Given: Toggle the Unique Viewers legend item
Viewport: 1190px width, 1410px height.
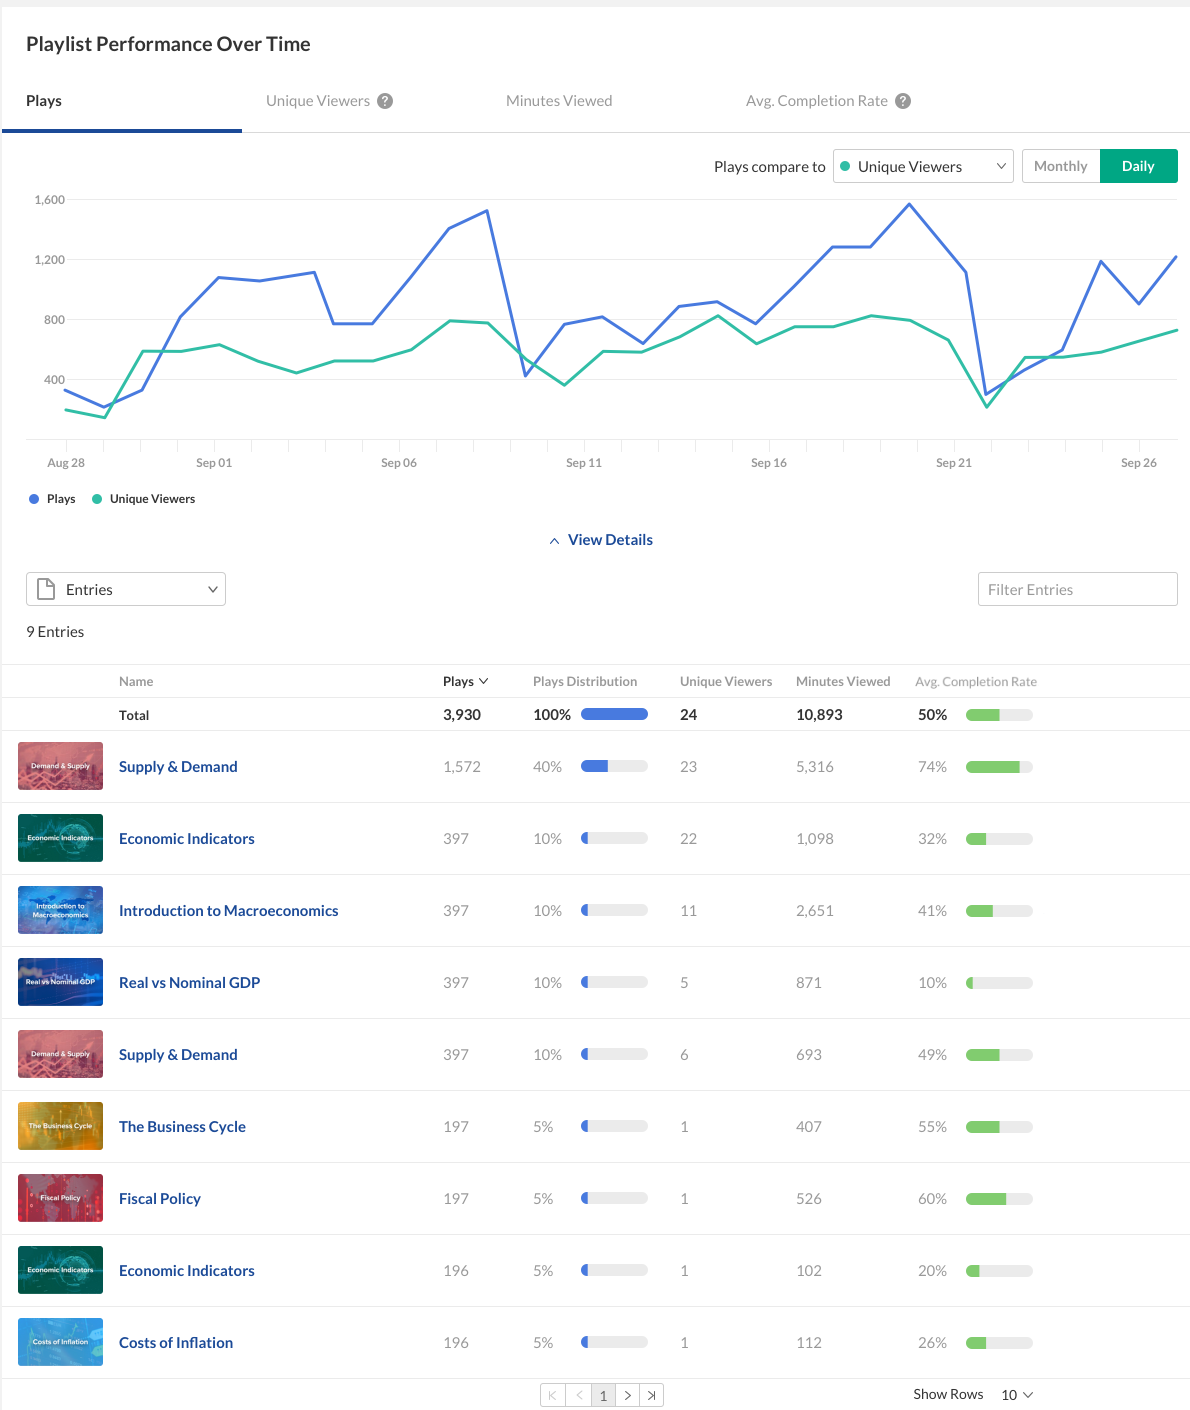Looking at the screenshot, I should coord(144,499).
